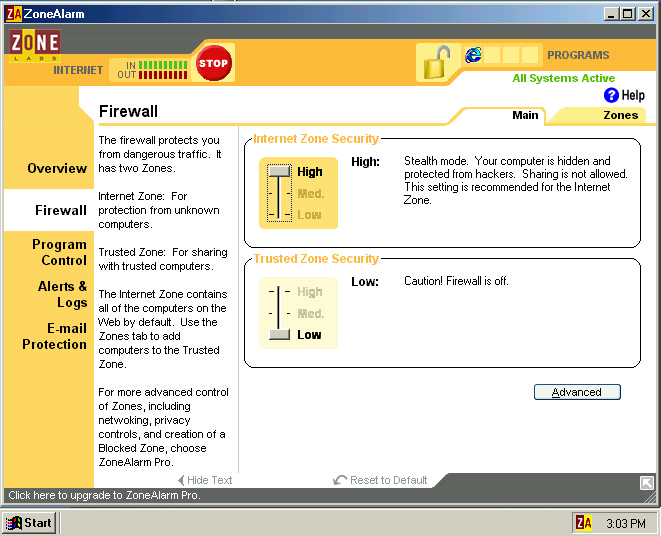This screenshot has width=661, height=536.
Task: Click the Internet Explorer program icon
Action: [473, 55]
